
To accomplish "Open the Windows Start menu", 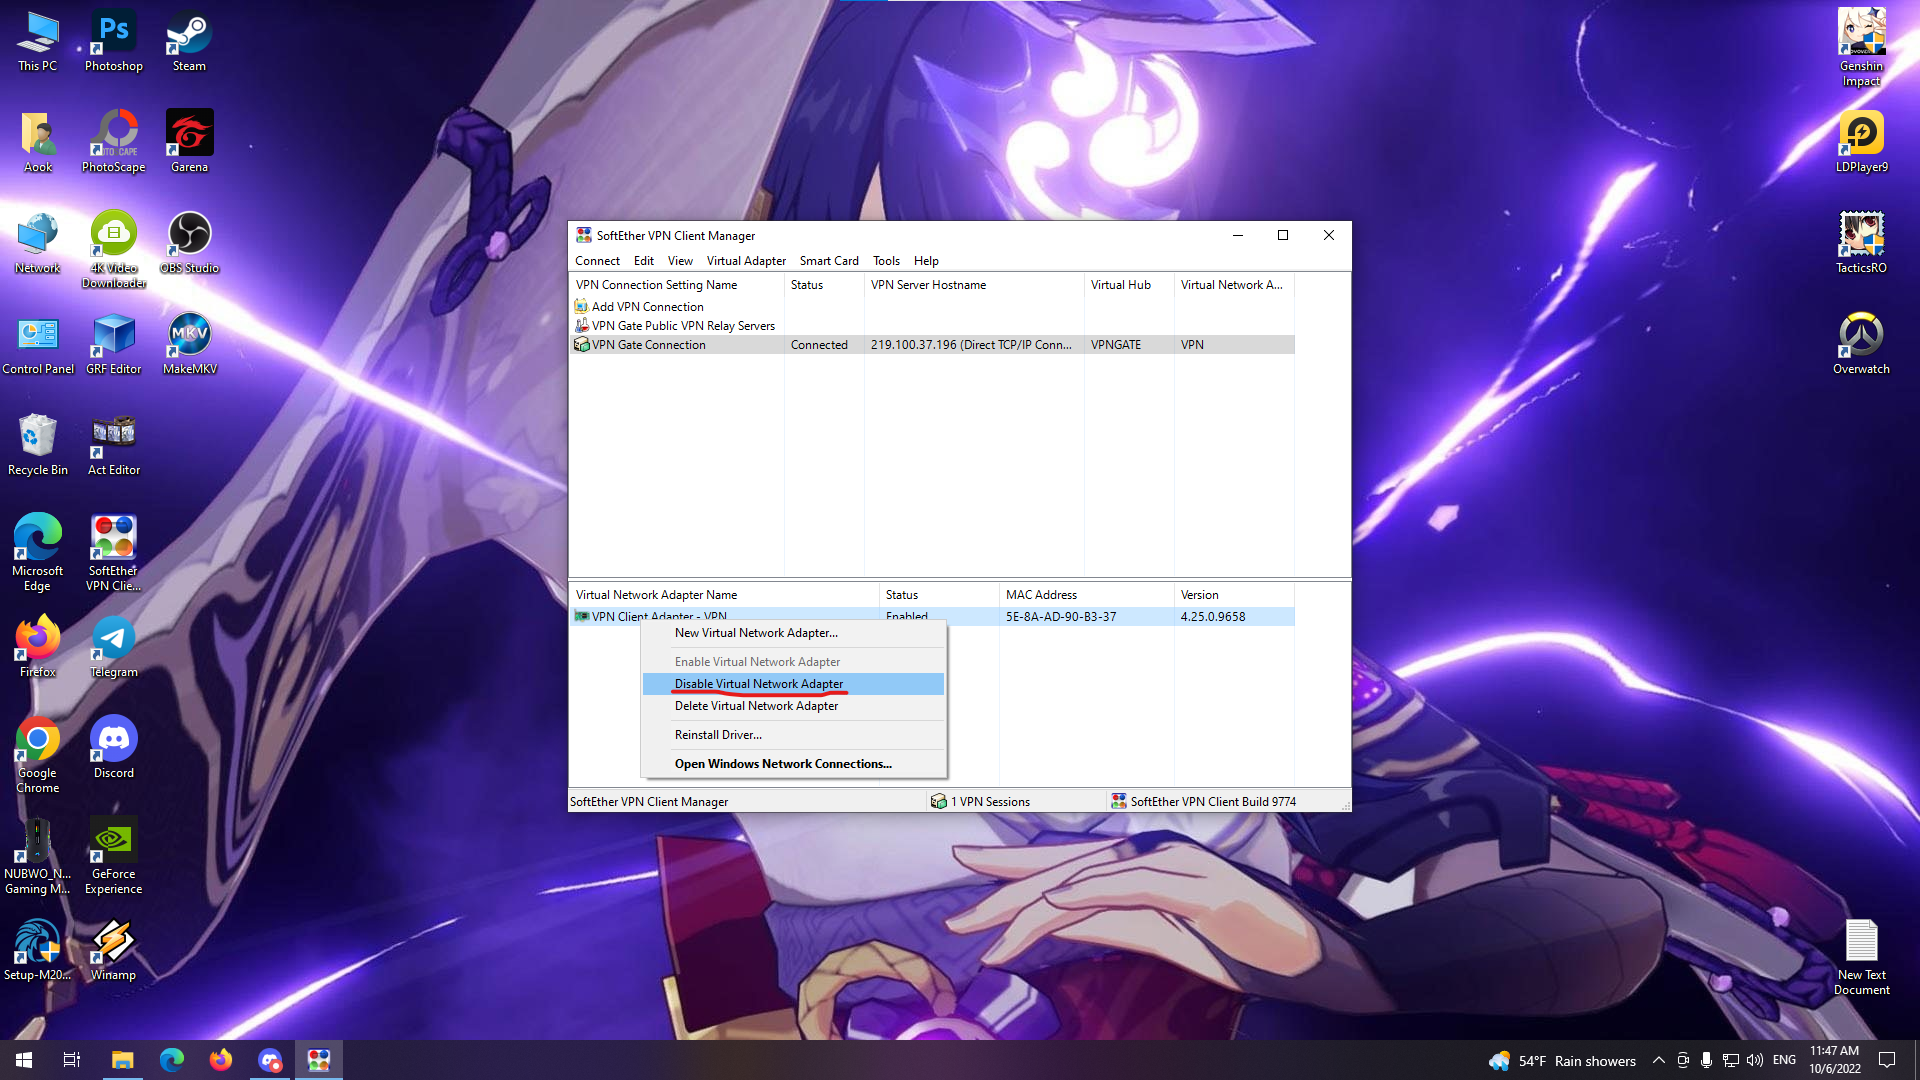I will click(x=24, y=1060).
